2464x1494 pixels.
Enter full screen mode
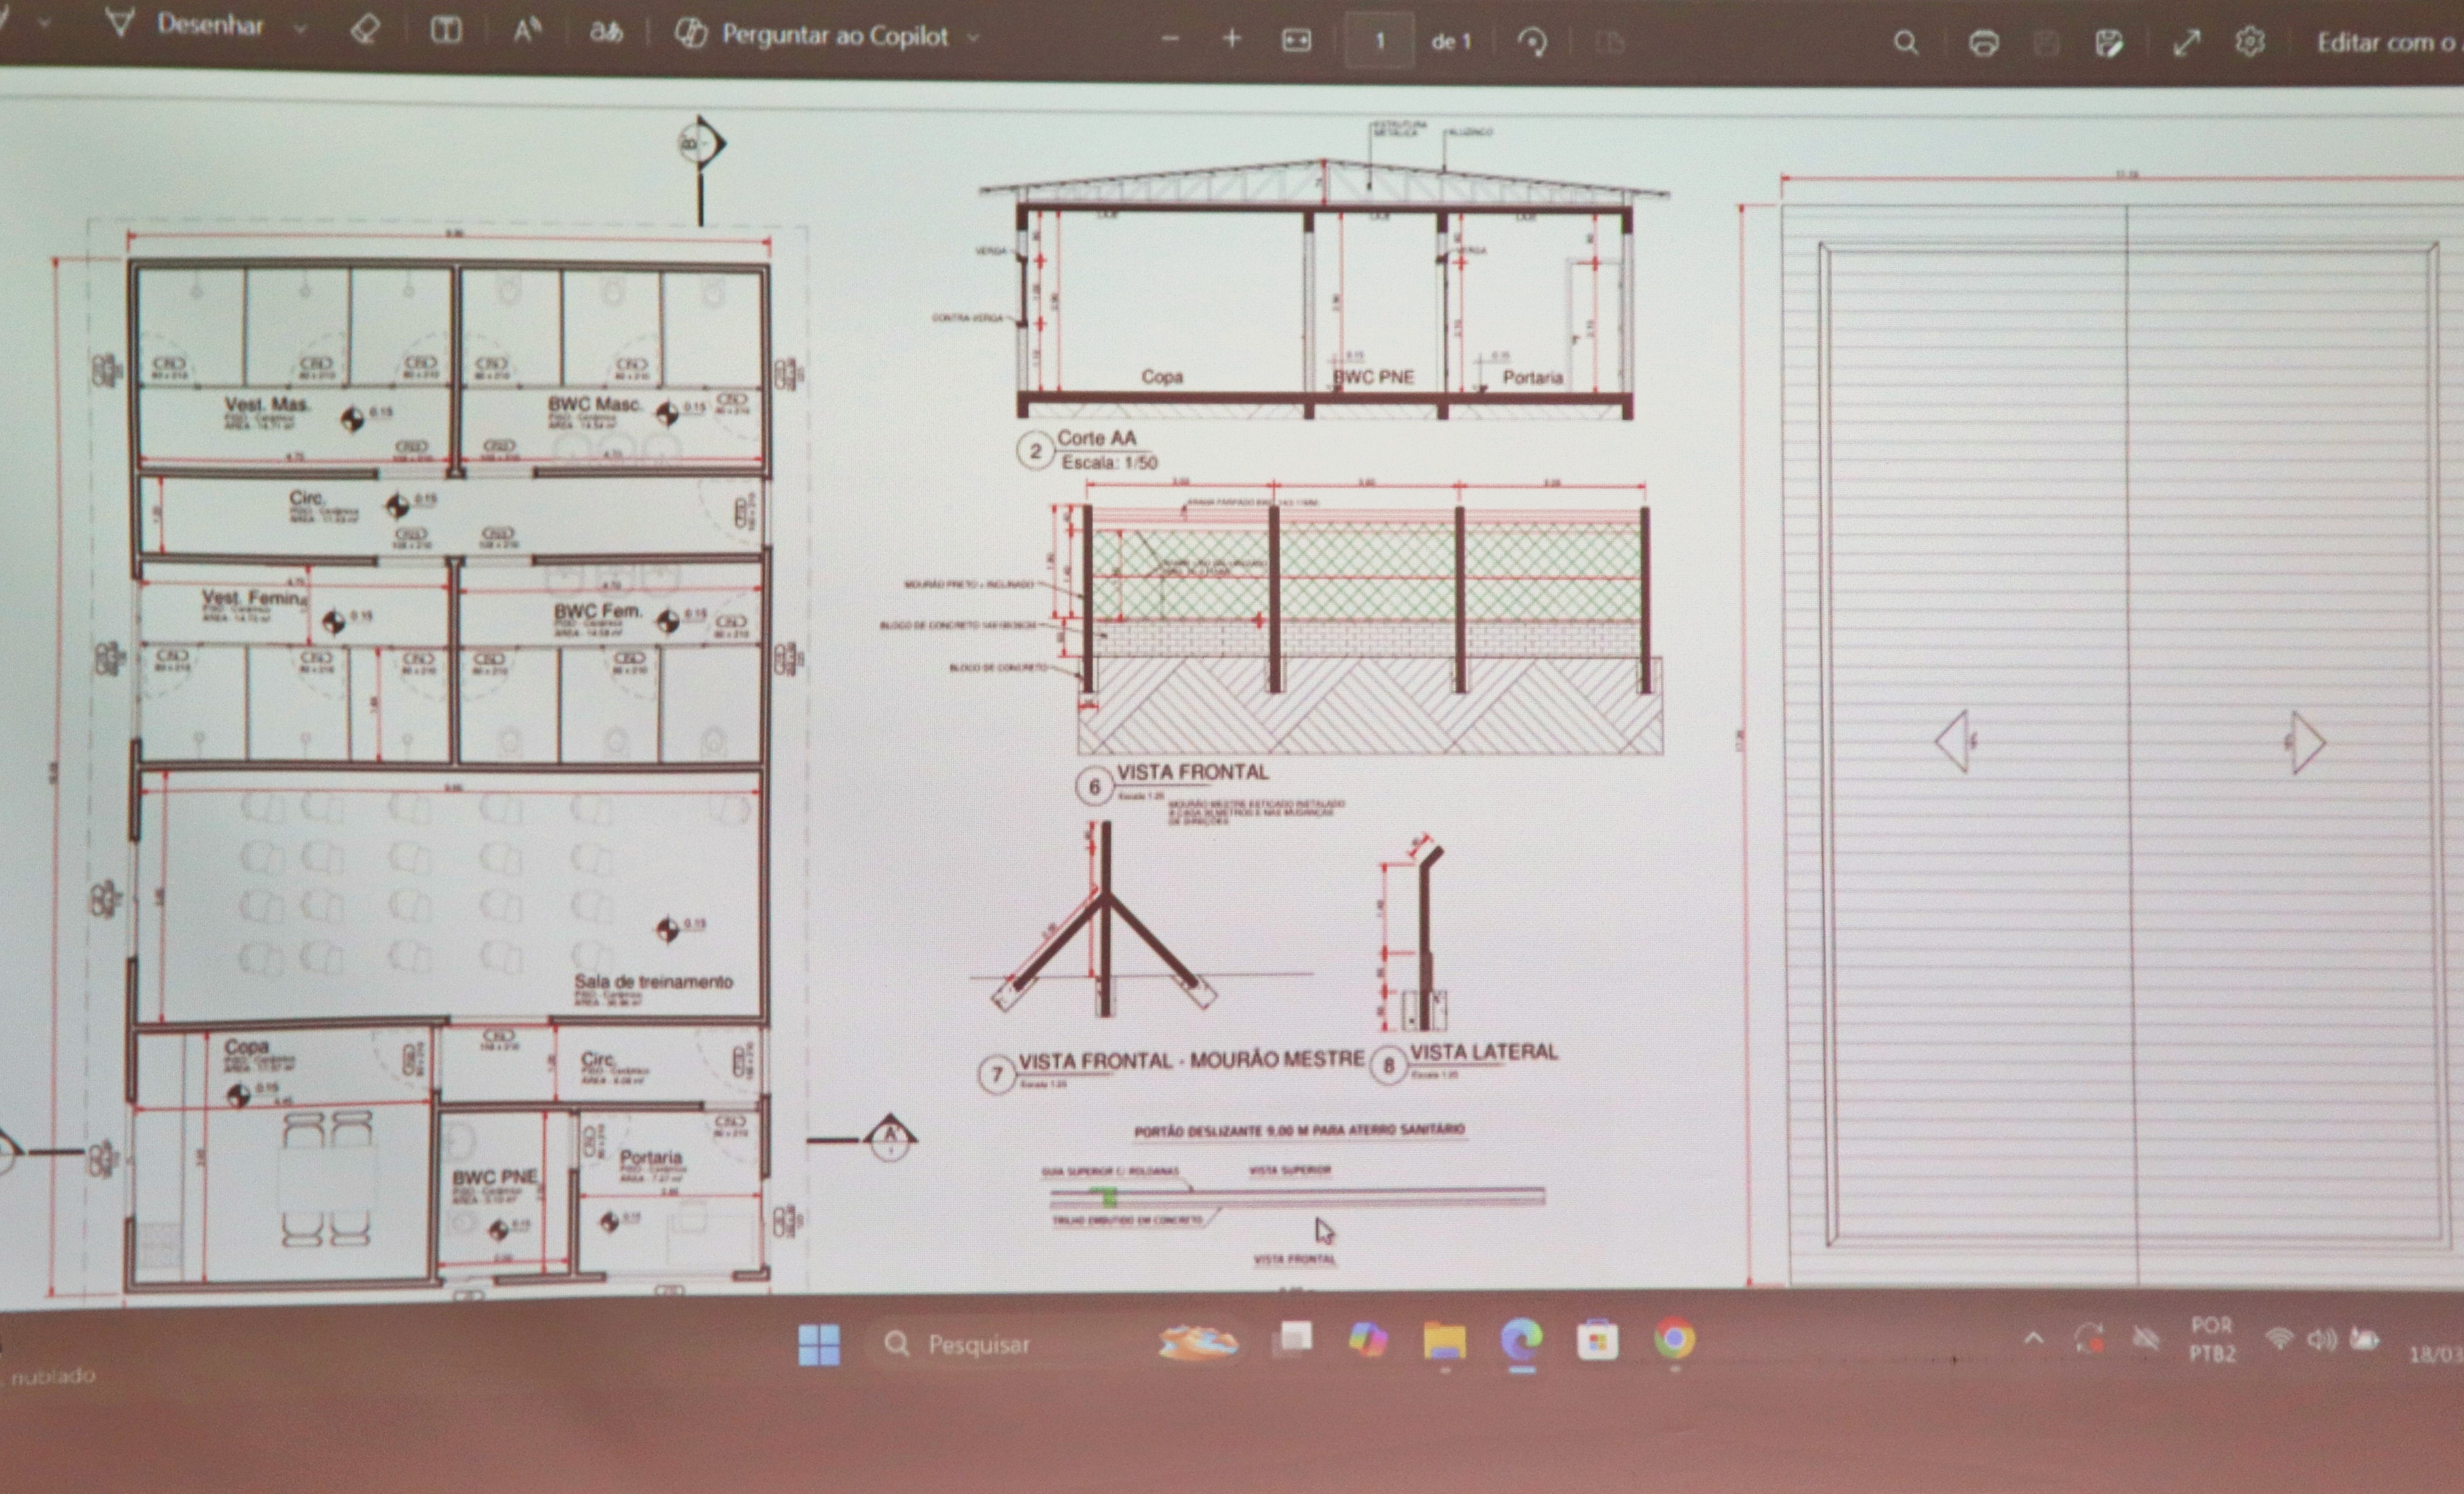point(2187,43)
